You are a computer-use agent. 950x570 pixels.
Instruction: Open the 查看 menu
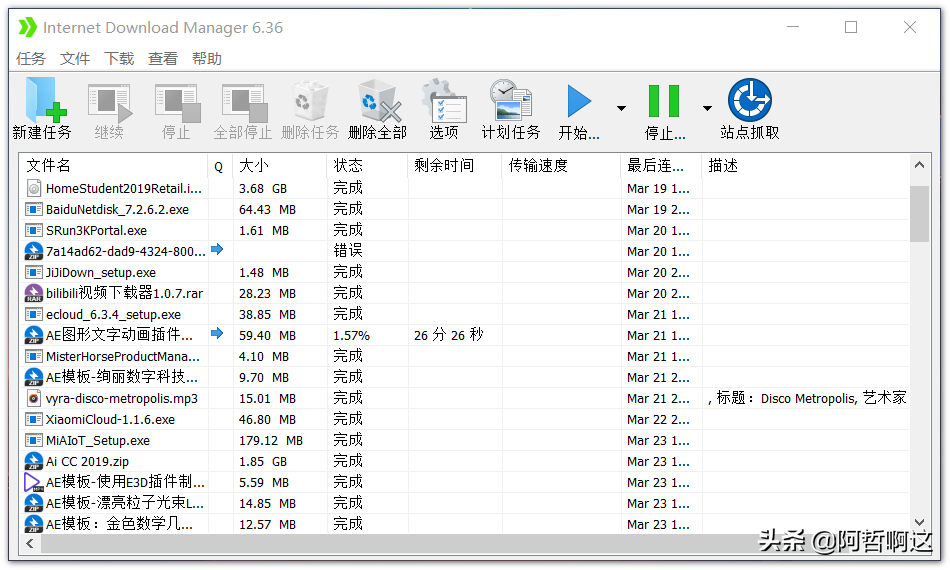click(163, 59)
